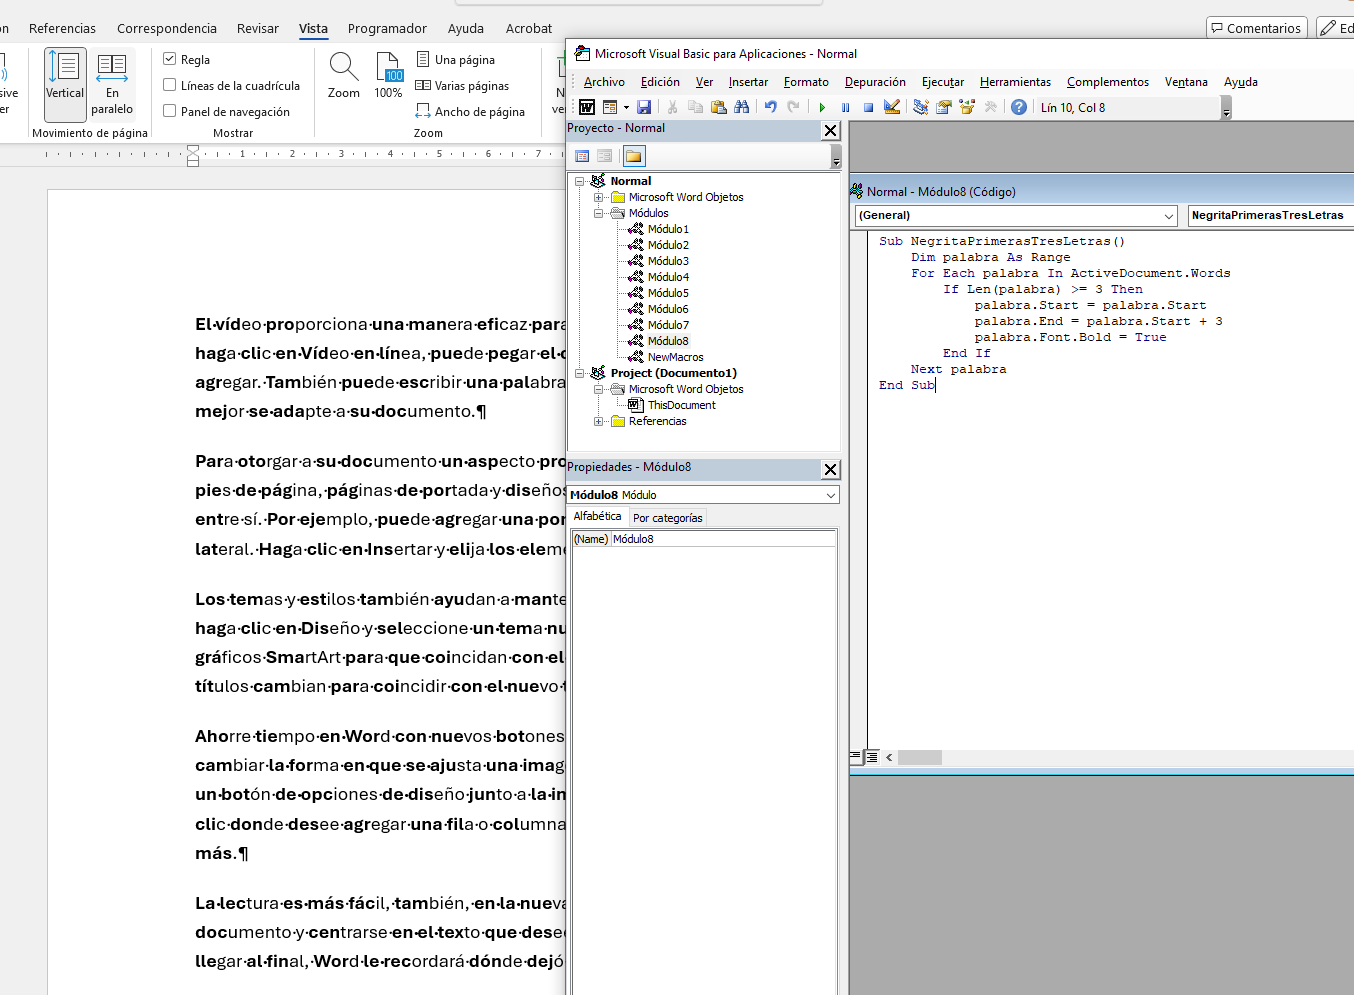The width and height of the screenshot is (1354, 995).
Task: Select Módulo3 in the project tree
Action: click(668, 261)
